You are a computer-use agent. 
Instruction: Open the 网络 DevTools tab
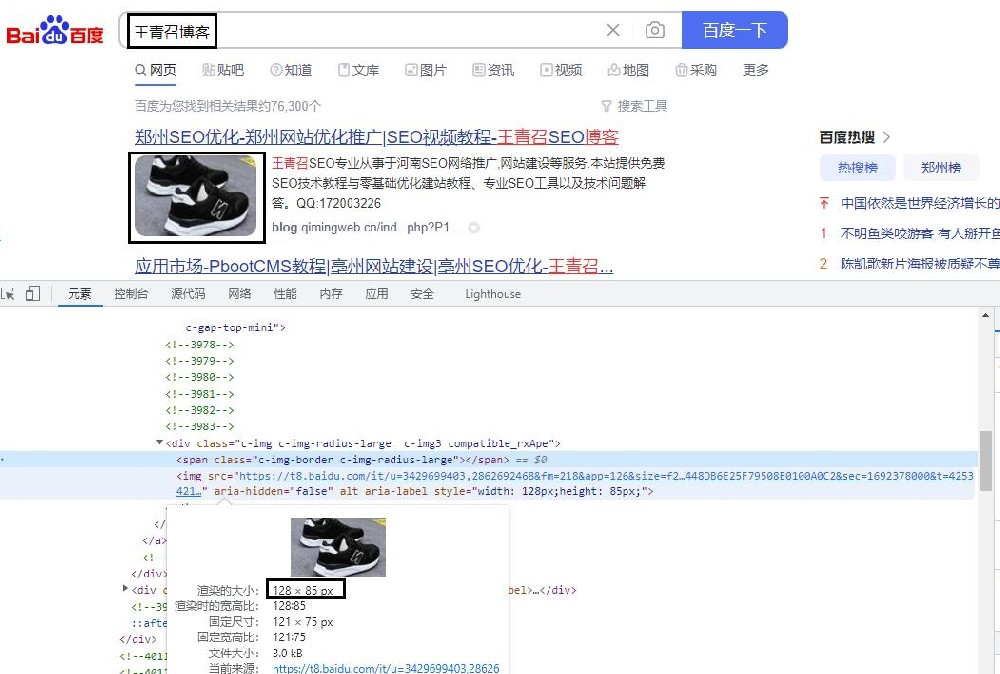tap(239, 294)
